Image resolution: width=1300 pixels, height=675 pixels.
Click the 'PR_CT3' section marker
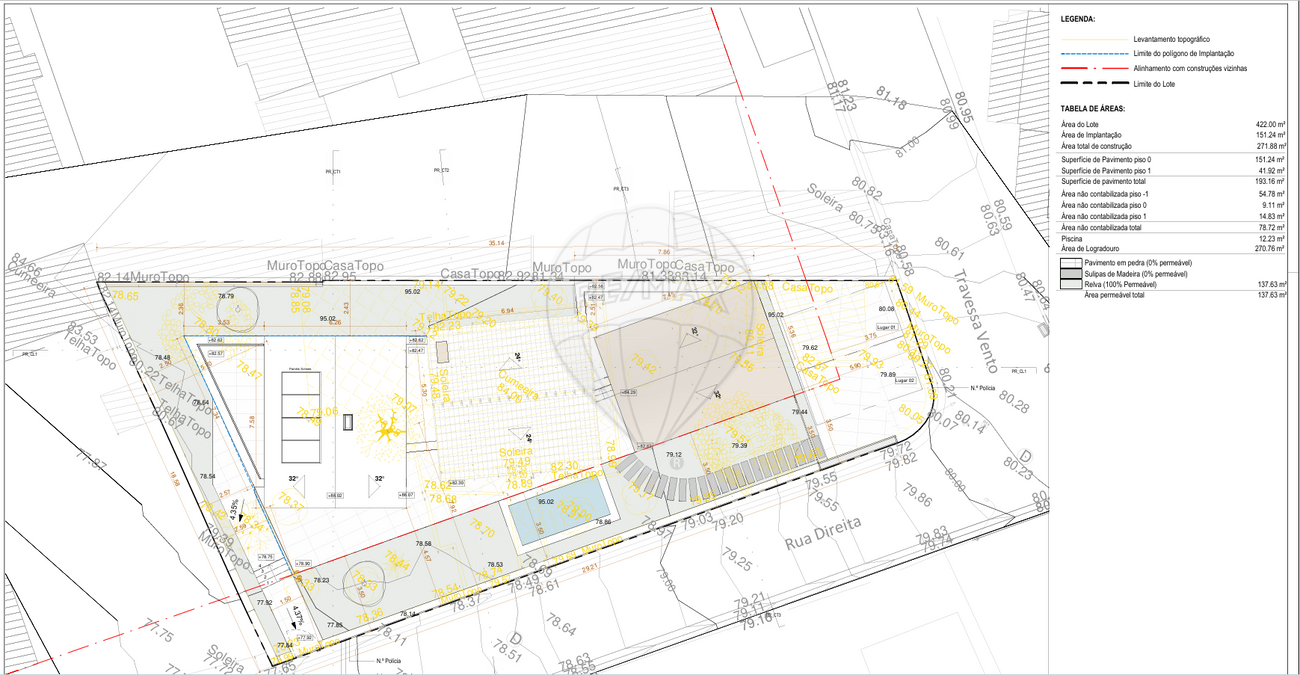coord(621,189)
